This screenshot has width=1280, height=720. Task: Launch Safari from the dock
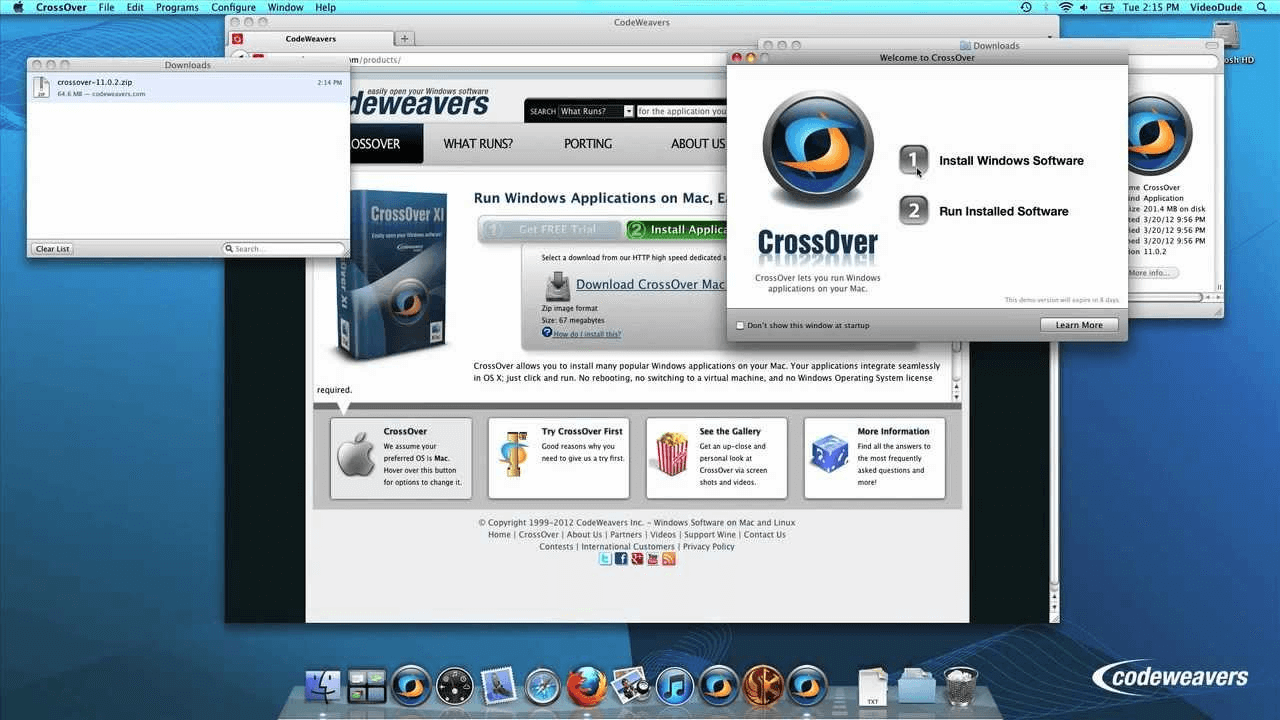(543, 688)
